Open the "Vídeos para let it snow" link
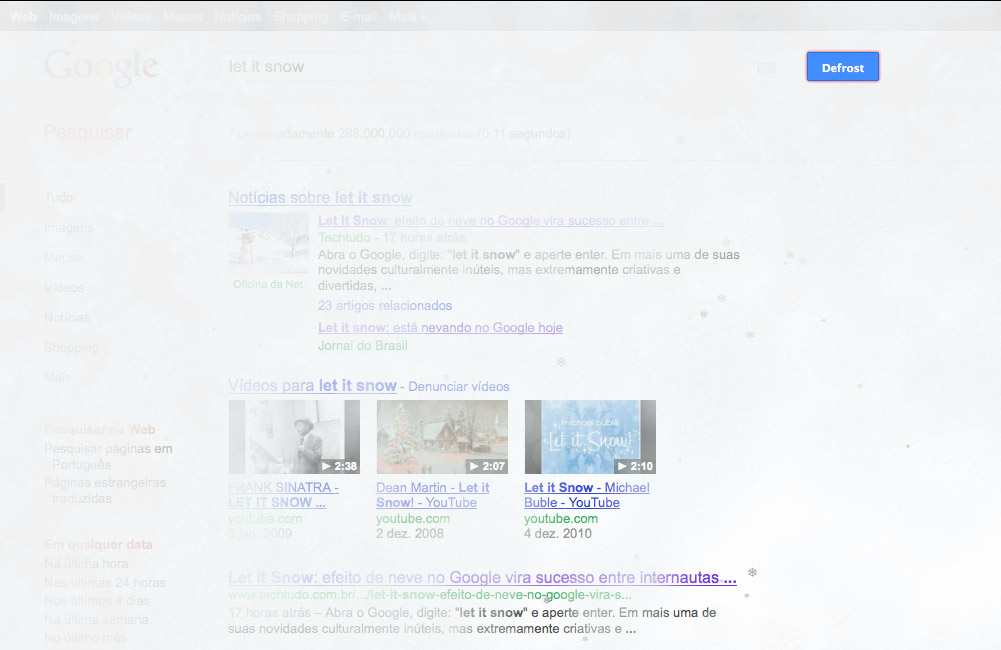This screenshot has width=1001, height=650. 313,386
